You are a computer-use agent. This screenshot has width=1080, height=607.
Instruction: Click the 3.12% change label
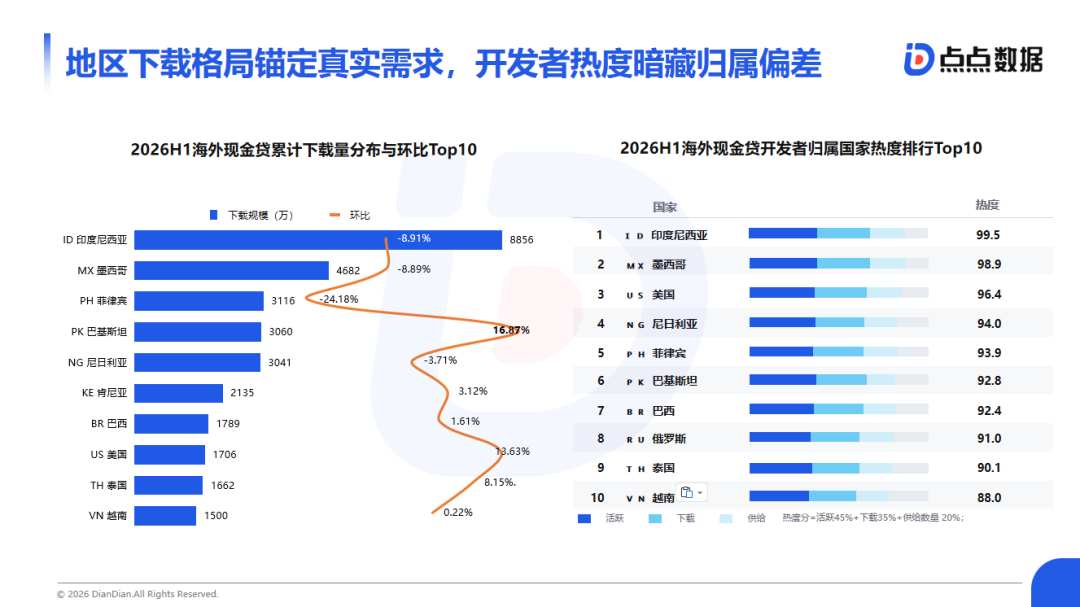click(x=473, y=391)
